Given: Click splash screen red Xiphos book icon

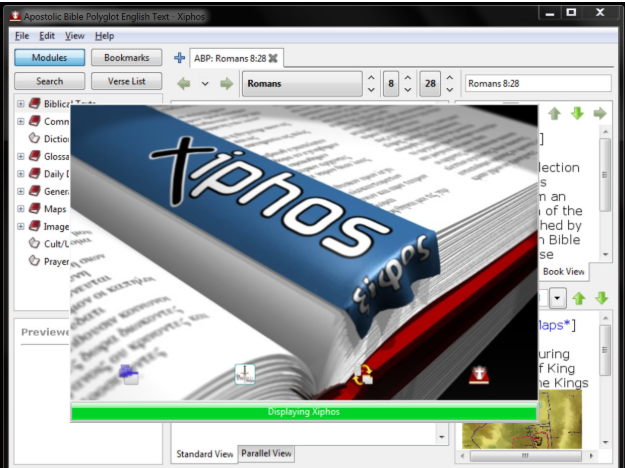Looking at the screenshot, I should [x=479, y=375].
